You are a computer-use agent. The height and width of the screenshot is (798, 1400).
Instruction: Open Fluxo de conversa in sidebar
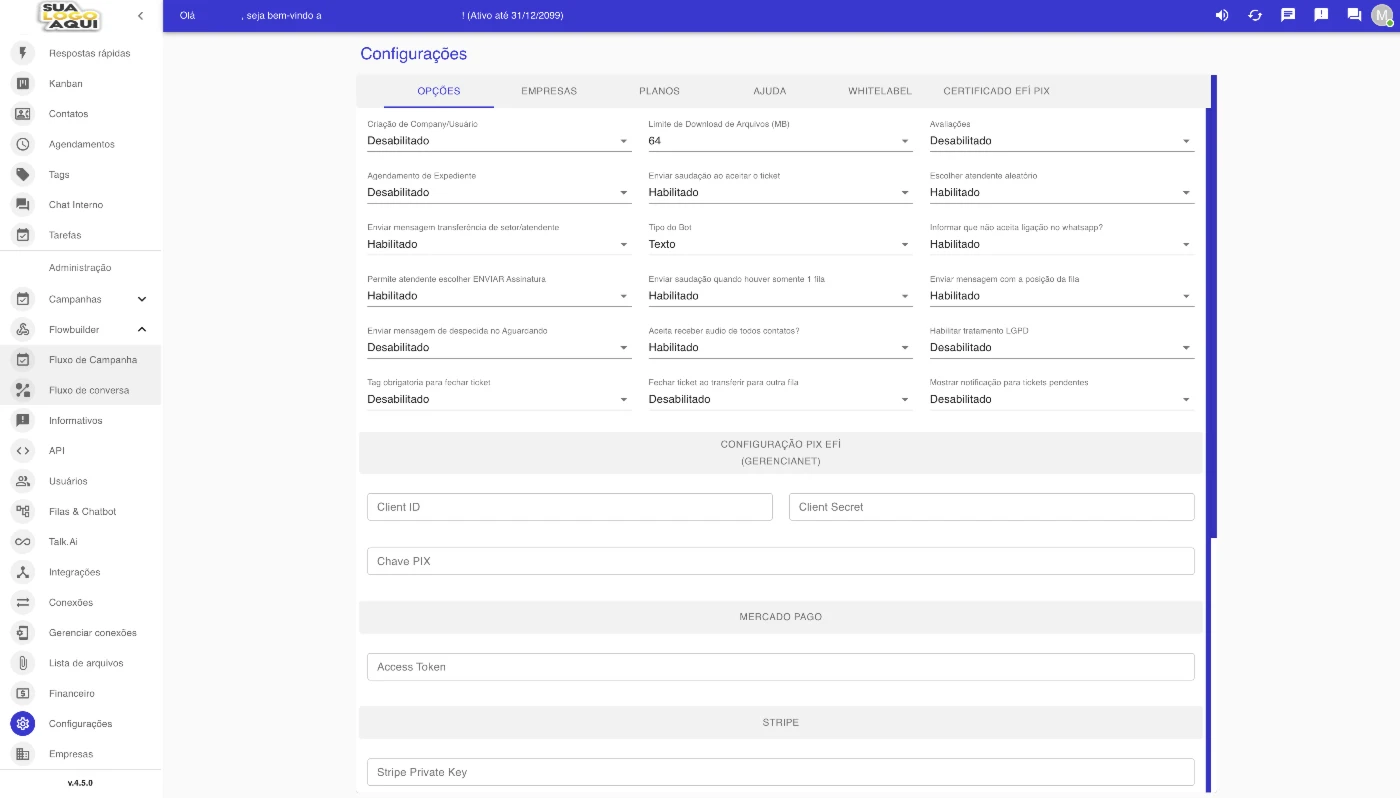89,390
